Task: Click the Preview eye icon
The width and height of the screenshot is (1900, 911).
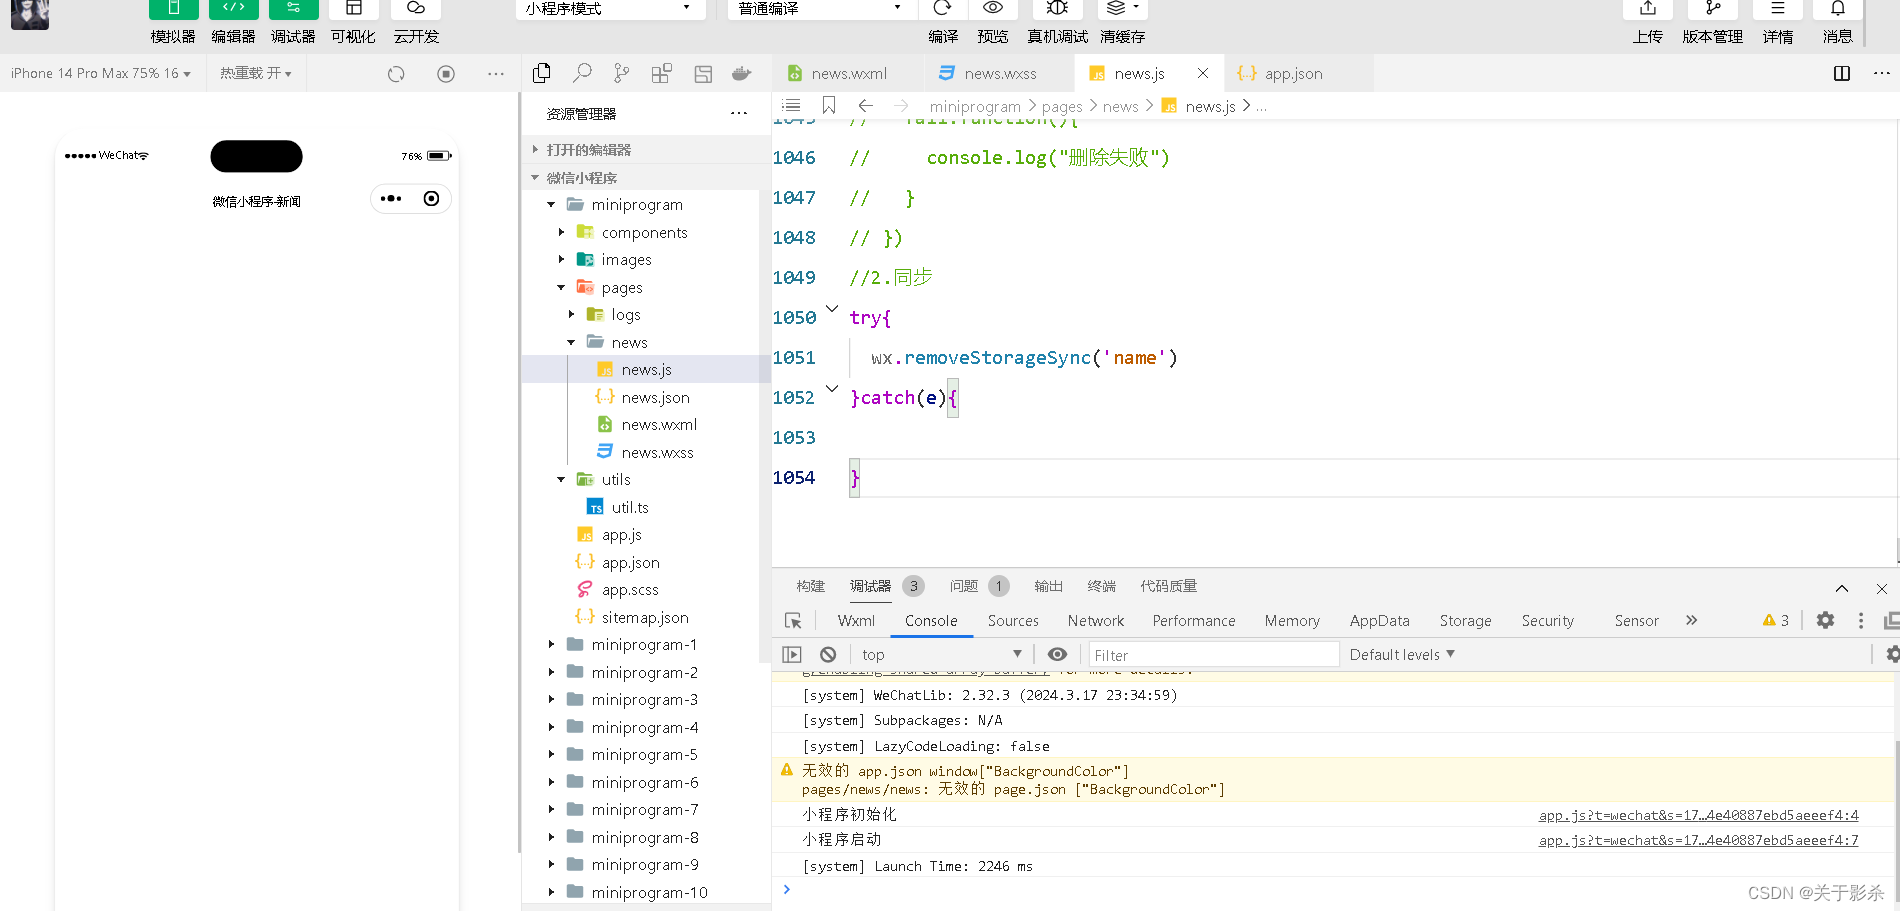Action: click(993, 9)
